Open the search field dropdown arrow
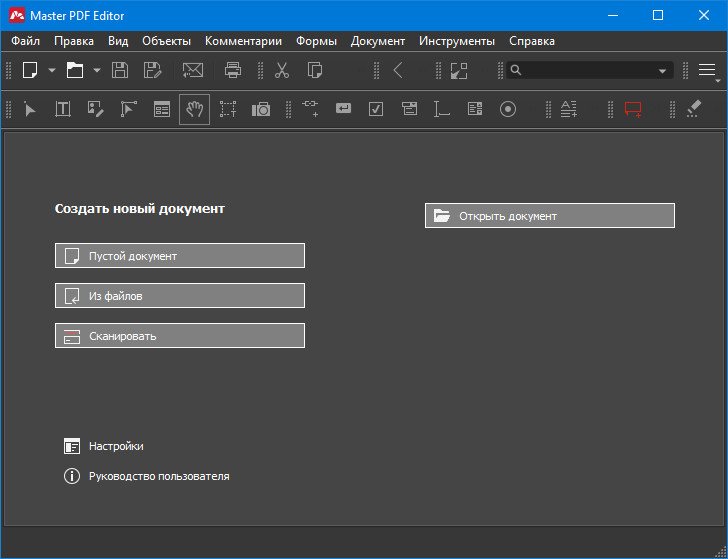This screenshot has width=728, height=559. pyautogui.click(x=663, y=71)
